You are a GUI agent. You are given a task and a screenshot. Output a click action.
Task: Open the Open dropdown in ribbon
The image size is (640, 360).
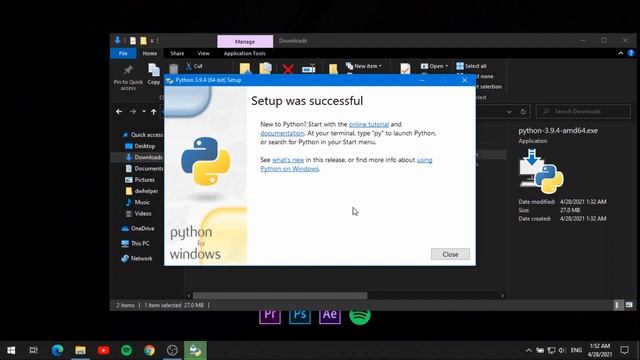point(434,66)
